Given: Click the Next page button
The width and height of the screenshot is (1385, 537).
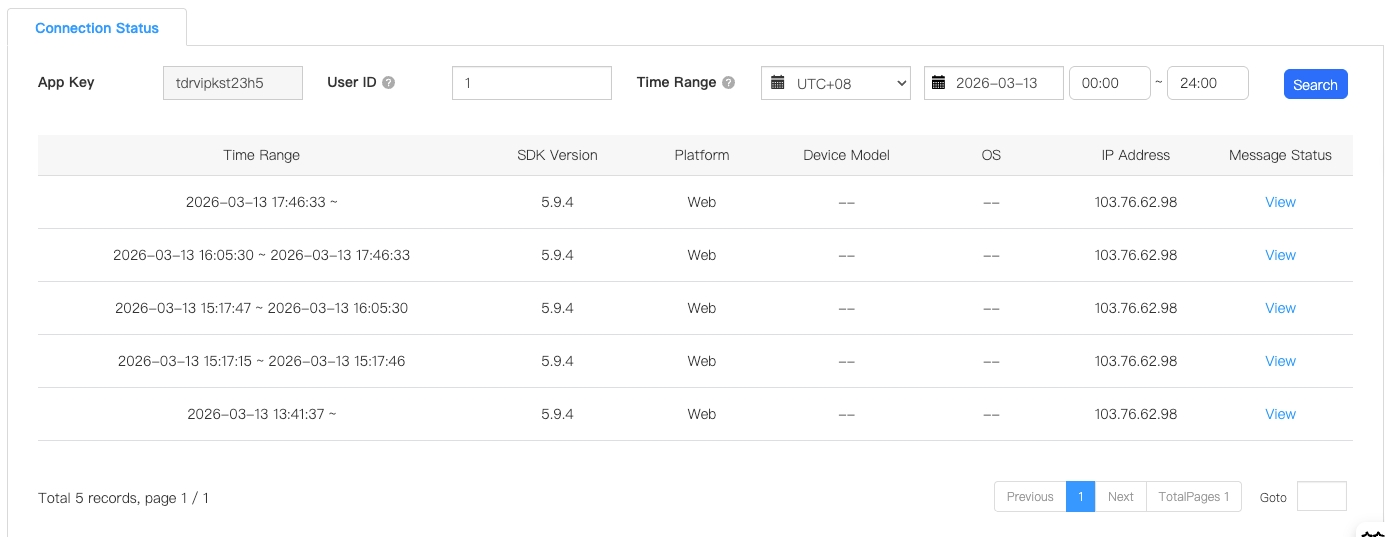Looking at the screenshot, I should coord(1120,497).
